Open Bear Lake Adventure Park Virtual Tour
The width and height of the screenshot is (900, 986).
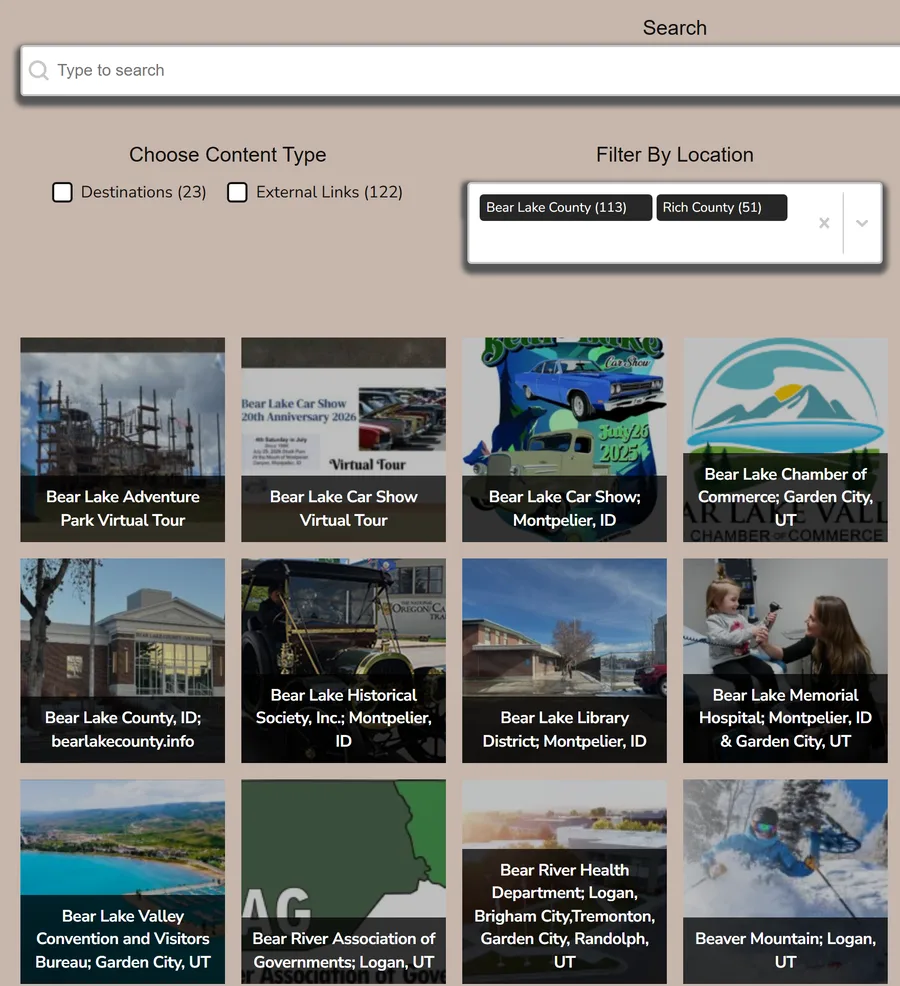click(x=123, y=440)
